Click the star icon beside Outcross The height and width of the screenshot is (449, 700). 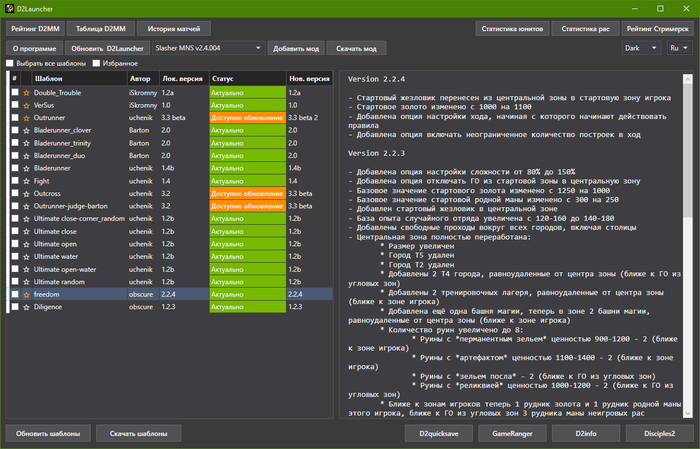[x=27, y=193]
